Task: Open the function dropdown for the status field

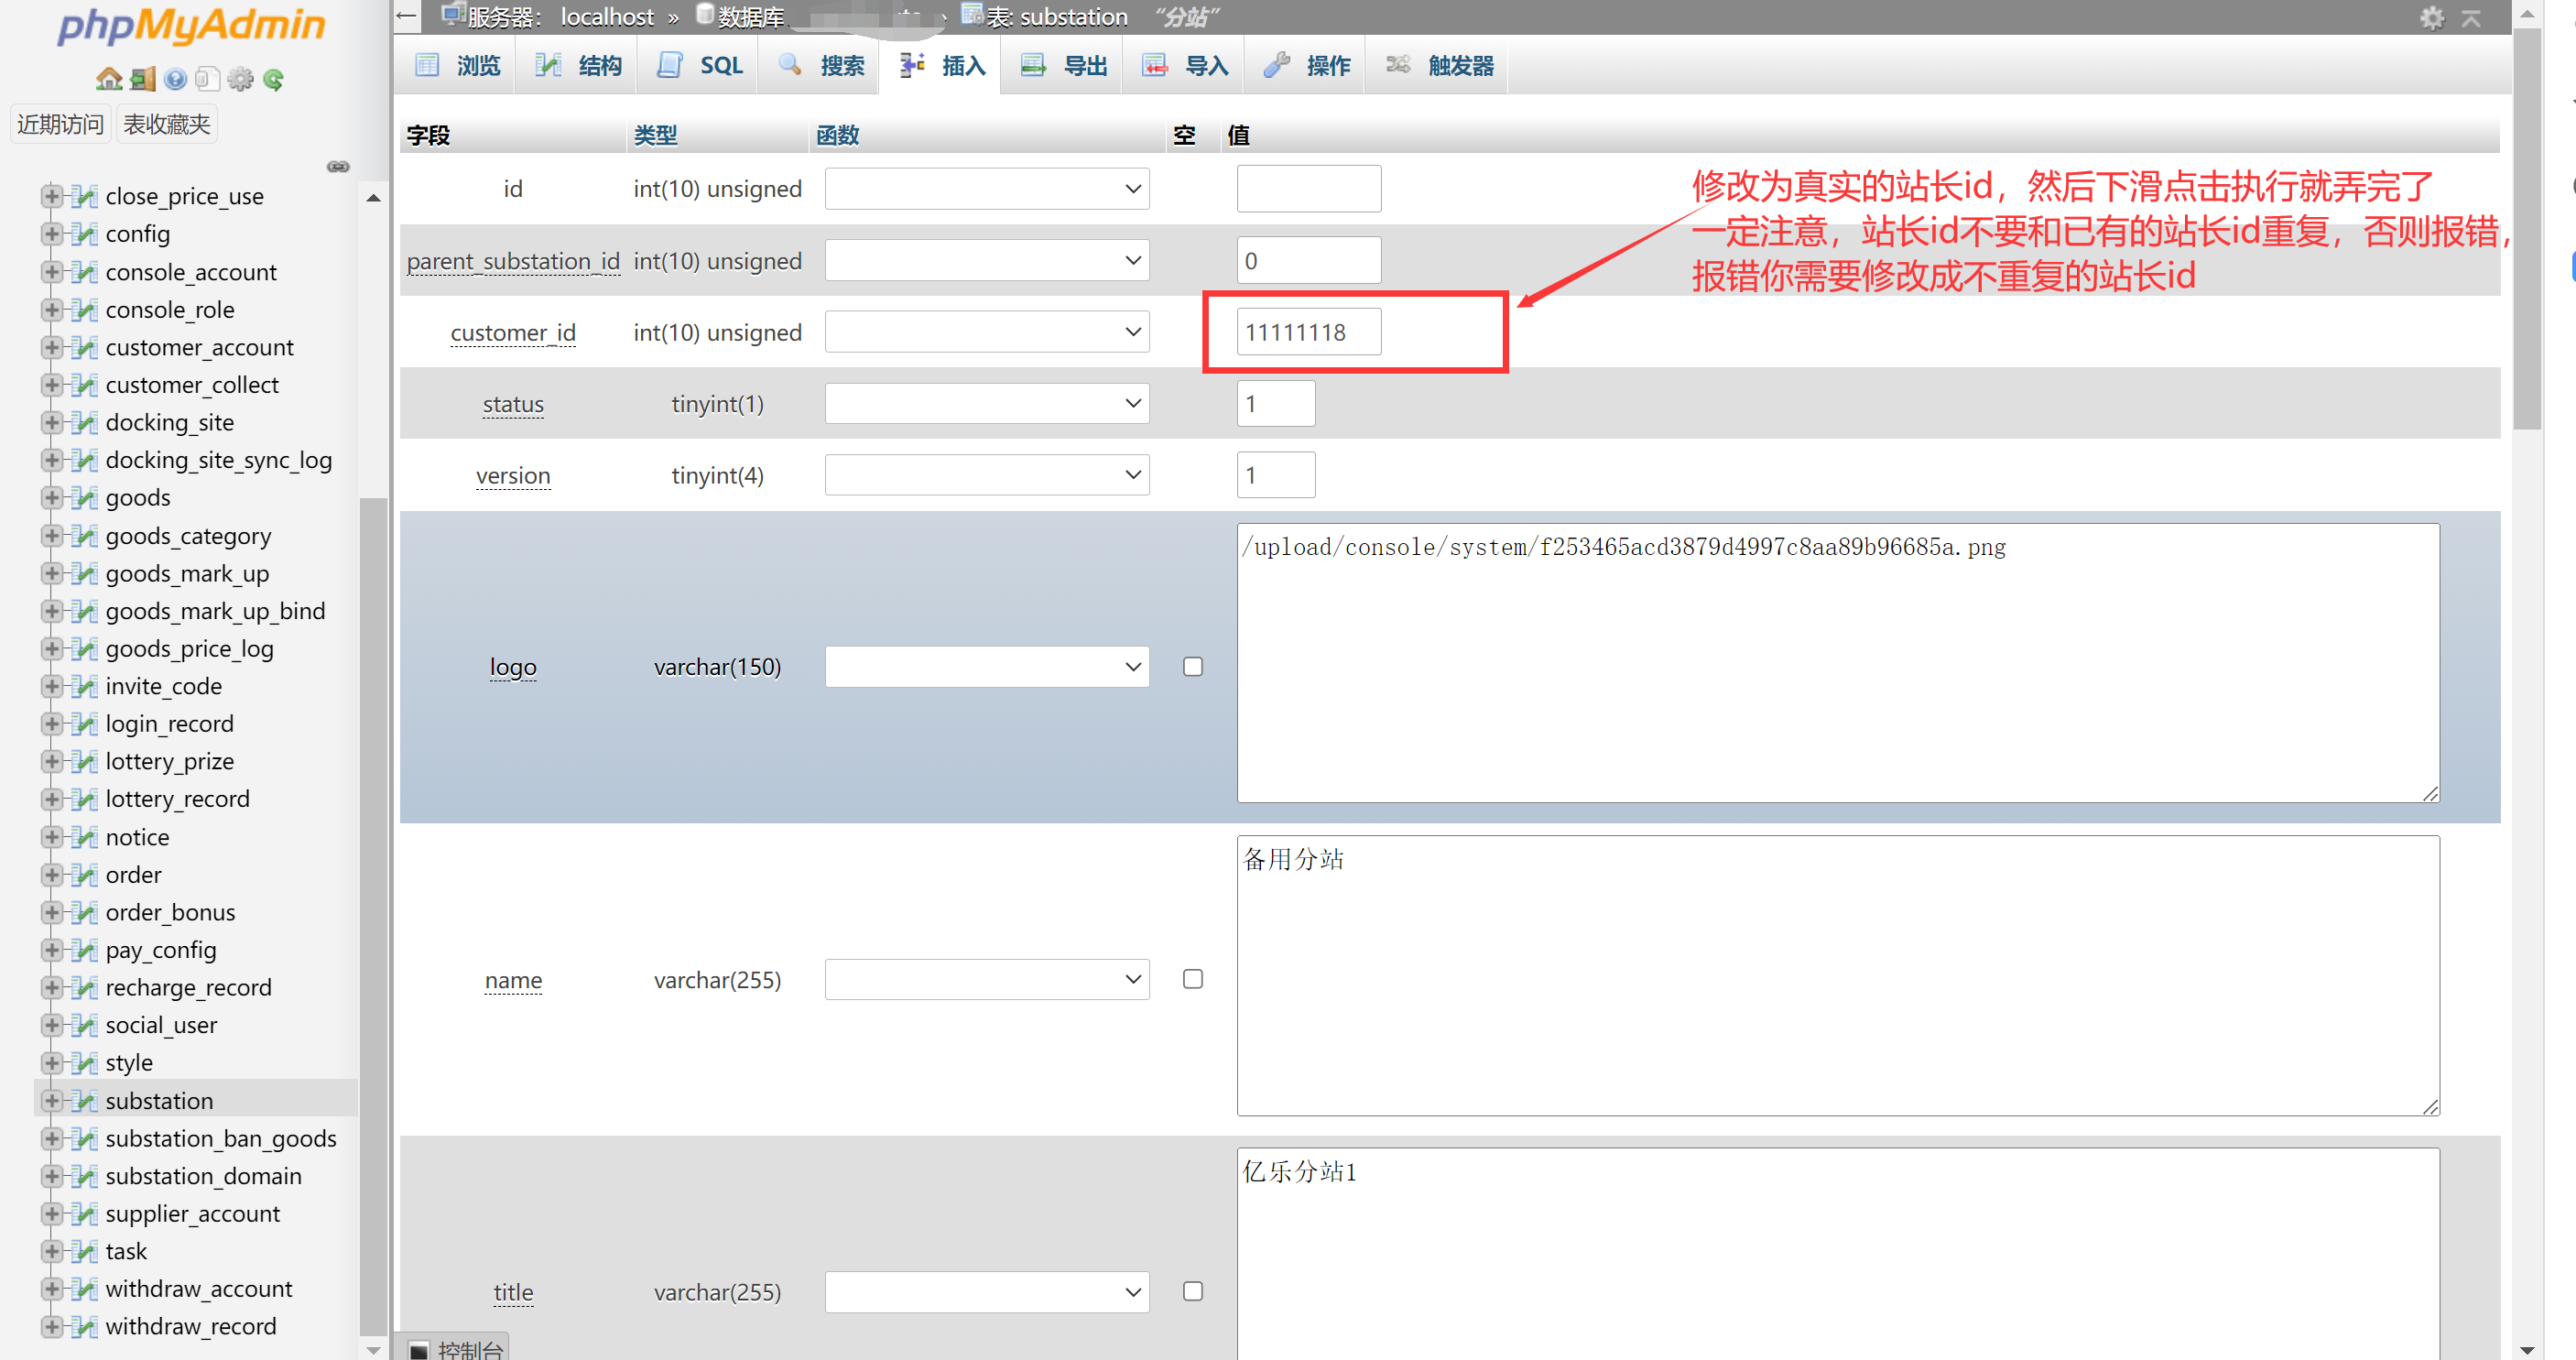Action: [x=986, y=404]
